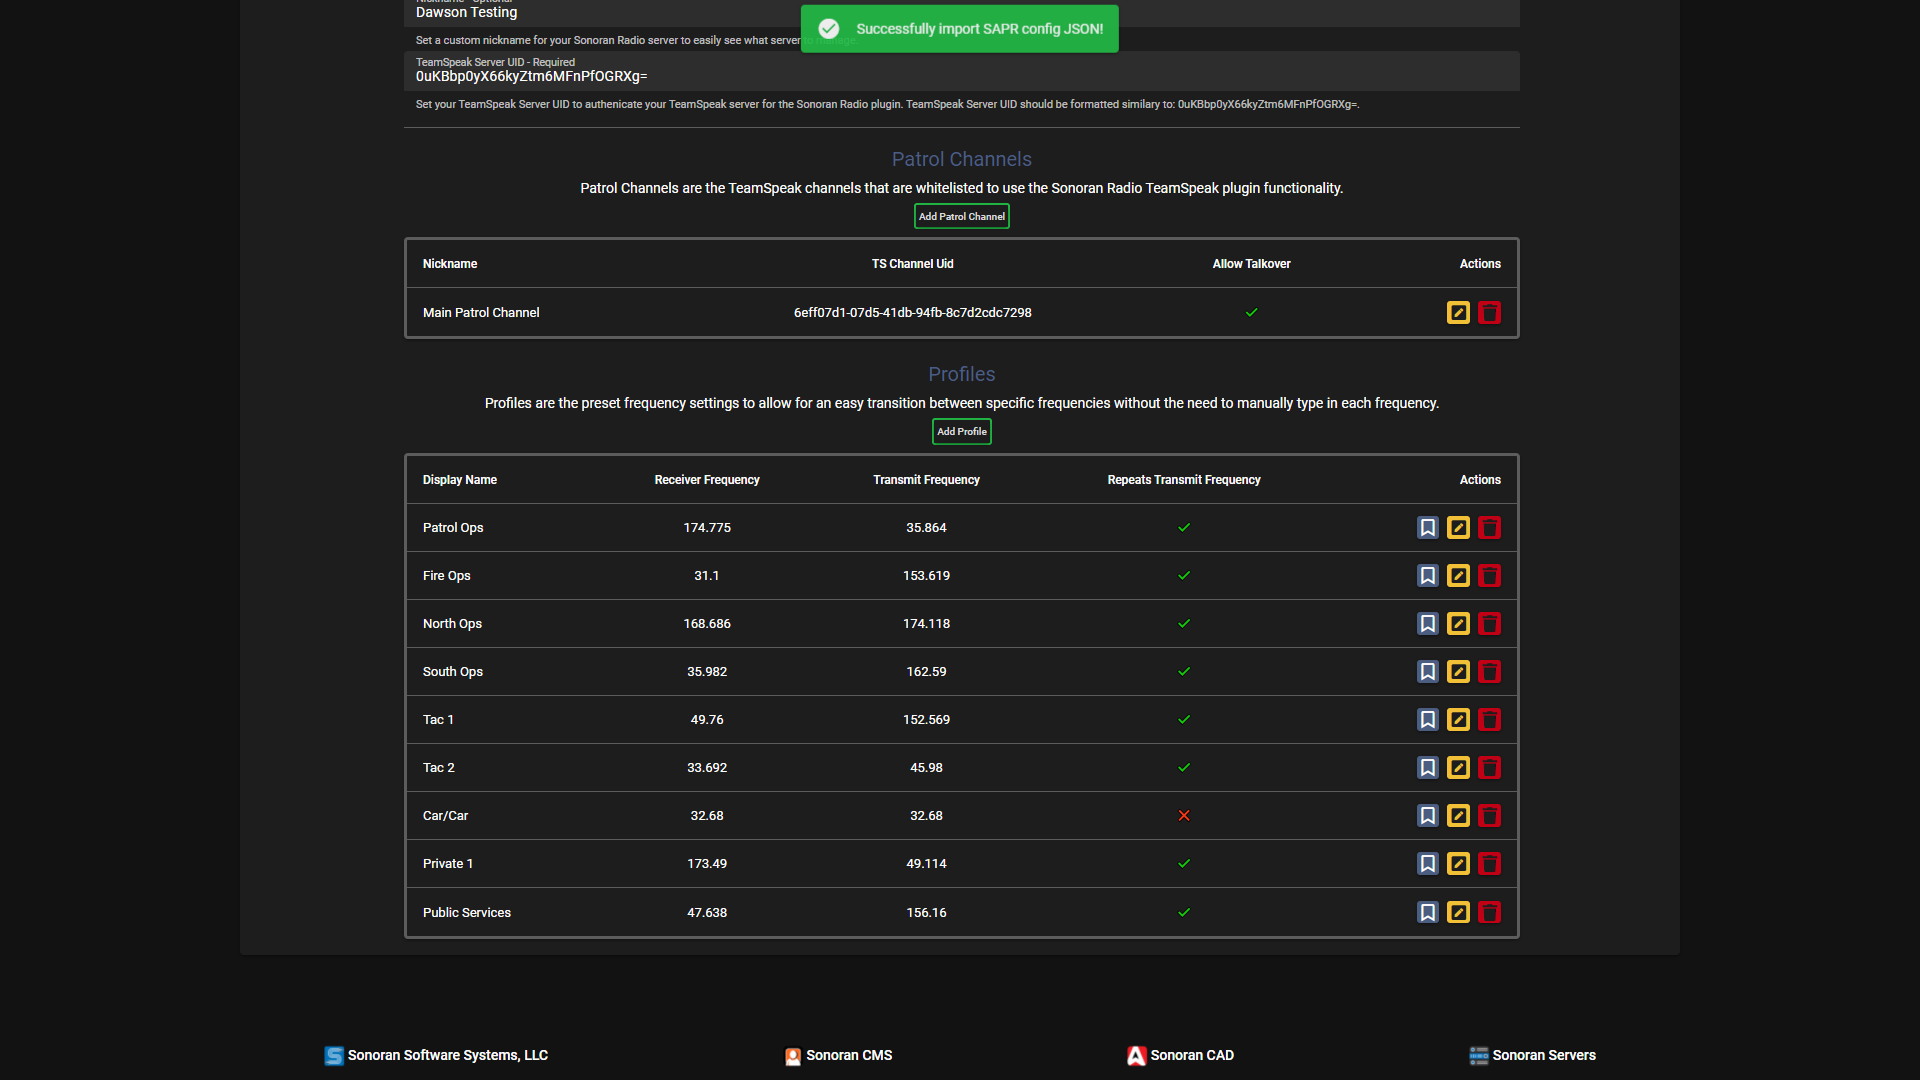Delete the Private 1 profile

point(1489,864)
